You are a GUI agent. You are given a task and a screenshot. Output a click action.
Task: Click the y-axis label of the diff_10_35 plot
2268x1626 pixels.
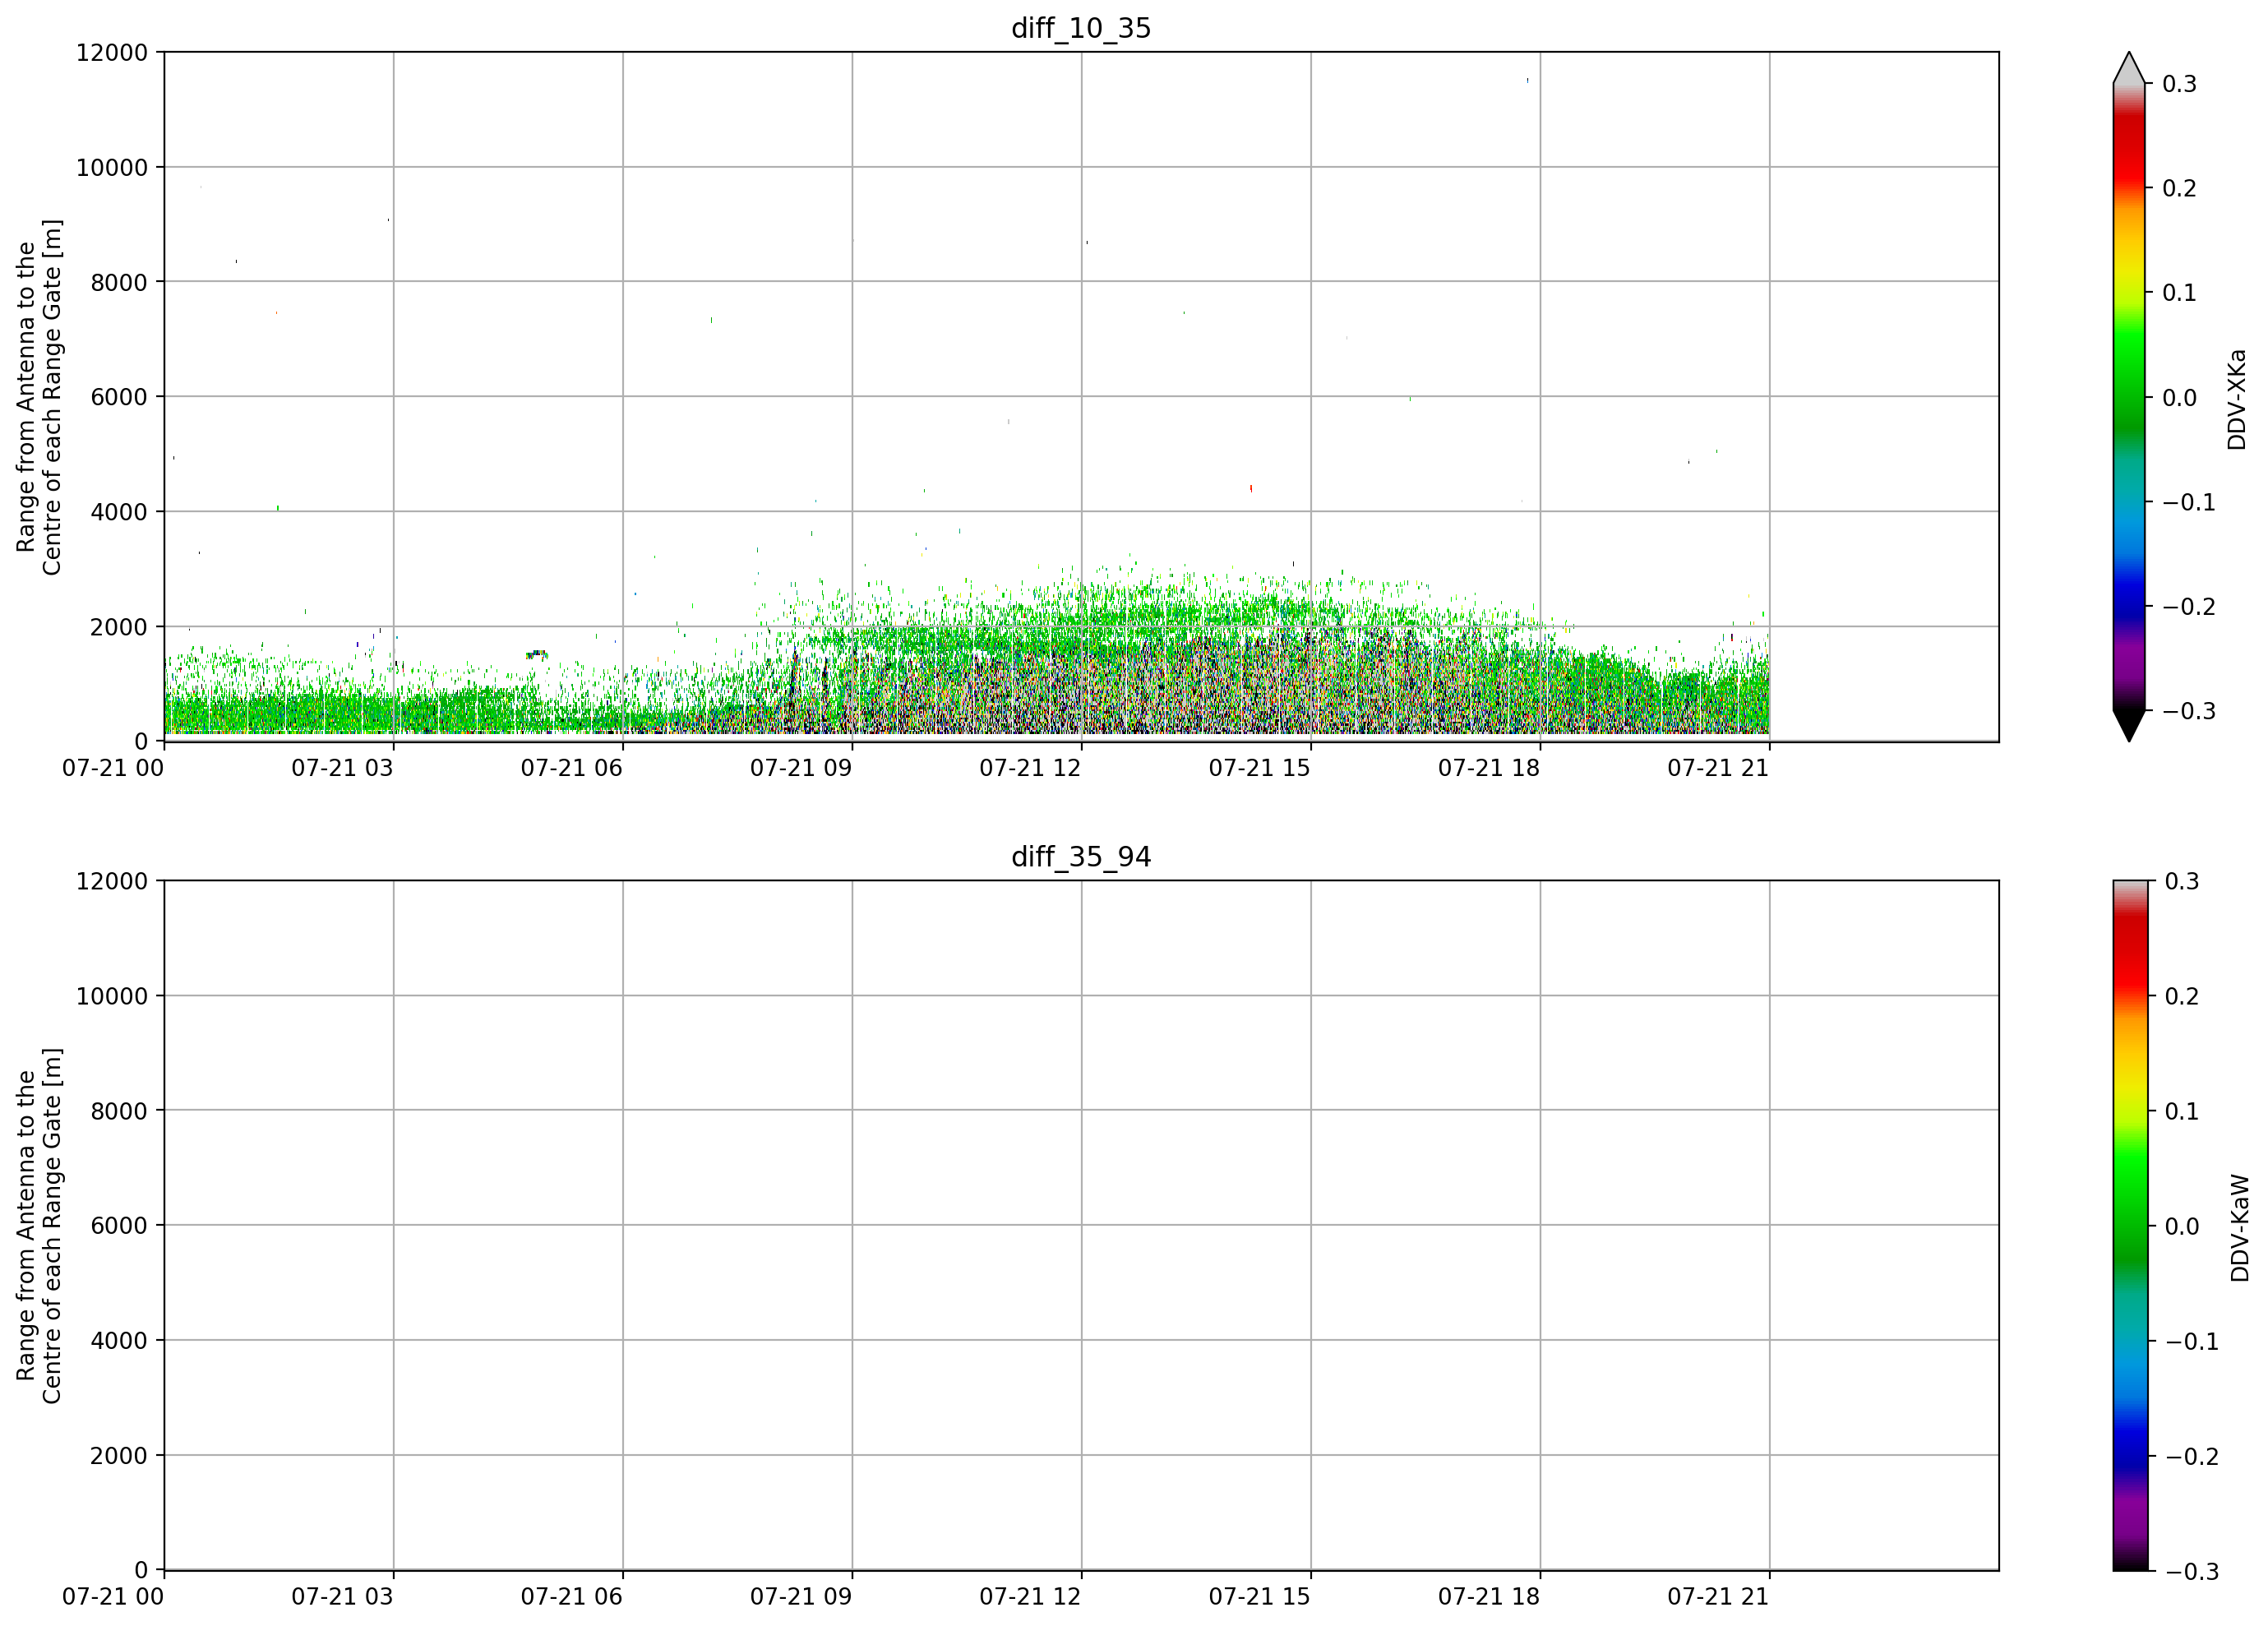point(39,397)
